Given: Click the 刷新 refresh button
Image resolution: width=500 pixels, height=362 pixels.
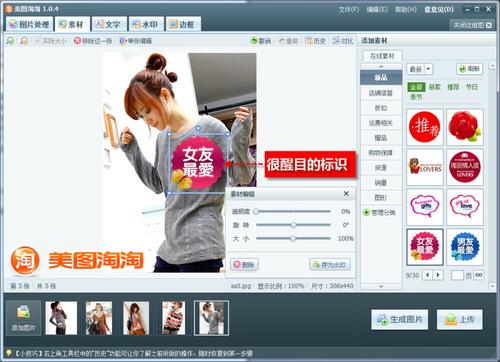Looking at the screenshot, I should pos(469,69).
